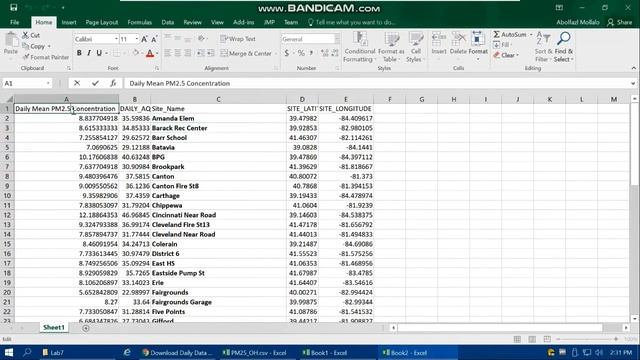Open Sort & Filter
Image resolution: width=640 pixels, height=360 pixels.
coord(543,47)
